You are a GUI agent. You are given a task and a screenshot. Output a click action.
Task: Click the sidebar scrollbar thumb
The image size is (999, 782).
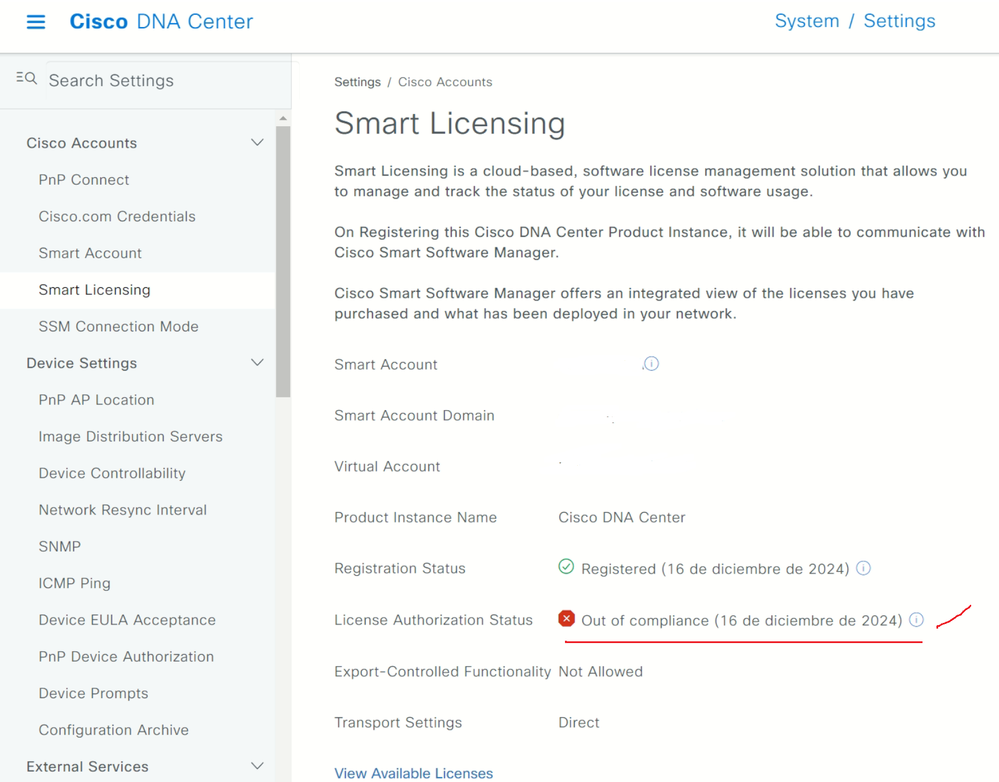click(x=283, y=261)
